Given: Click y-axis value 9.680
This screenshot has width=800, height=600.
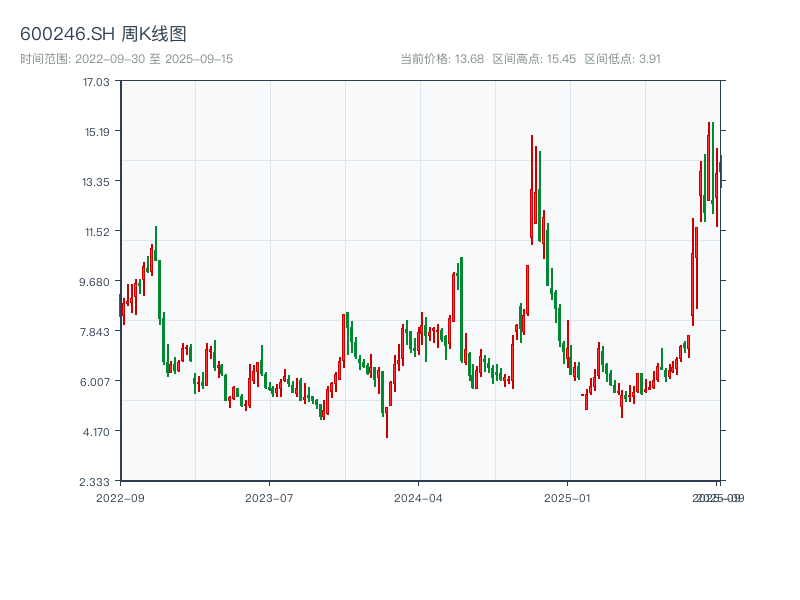Looking at the screenshot, I should point(95,282).
